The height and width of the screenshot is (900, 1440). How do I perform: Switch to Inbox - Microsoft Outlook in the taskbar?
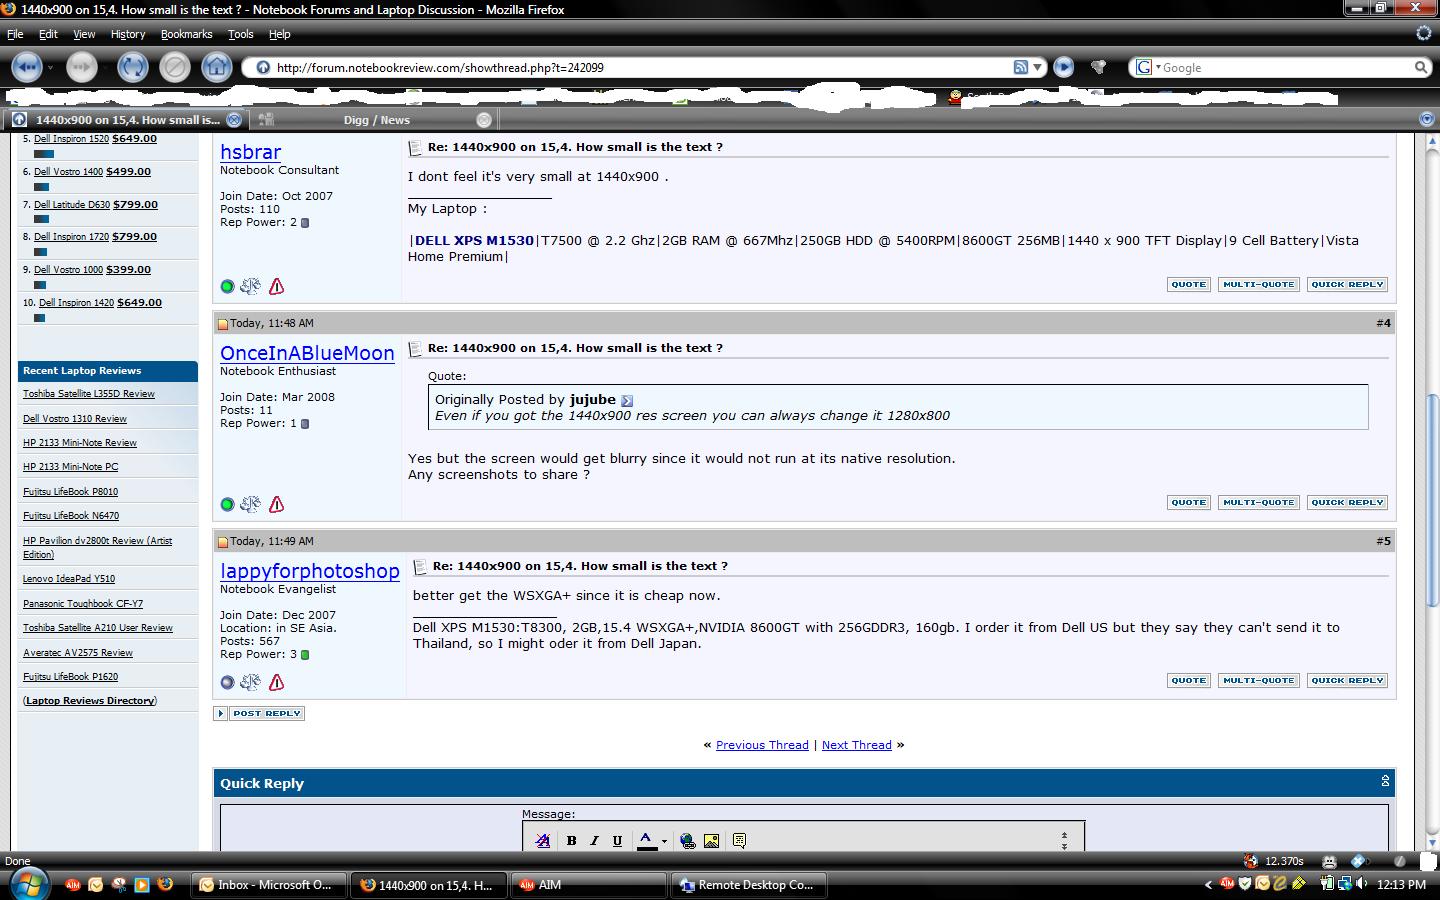click(x=270, y=885)
